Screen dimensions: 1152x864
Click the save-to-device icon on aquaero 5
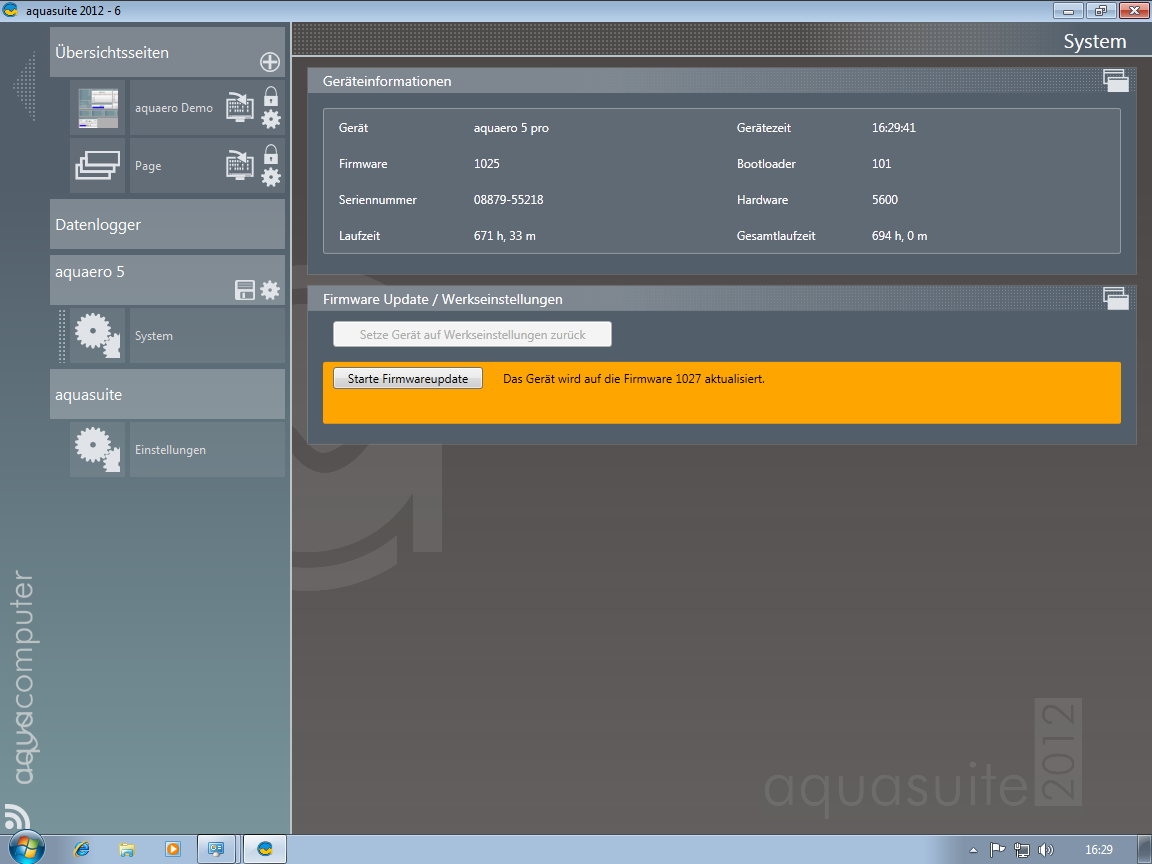coord(245,290)
